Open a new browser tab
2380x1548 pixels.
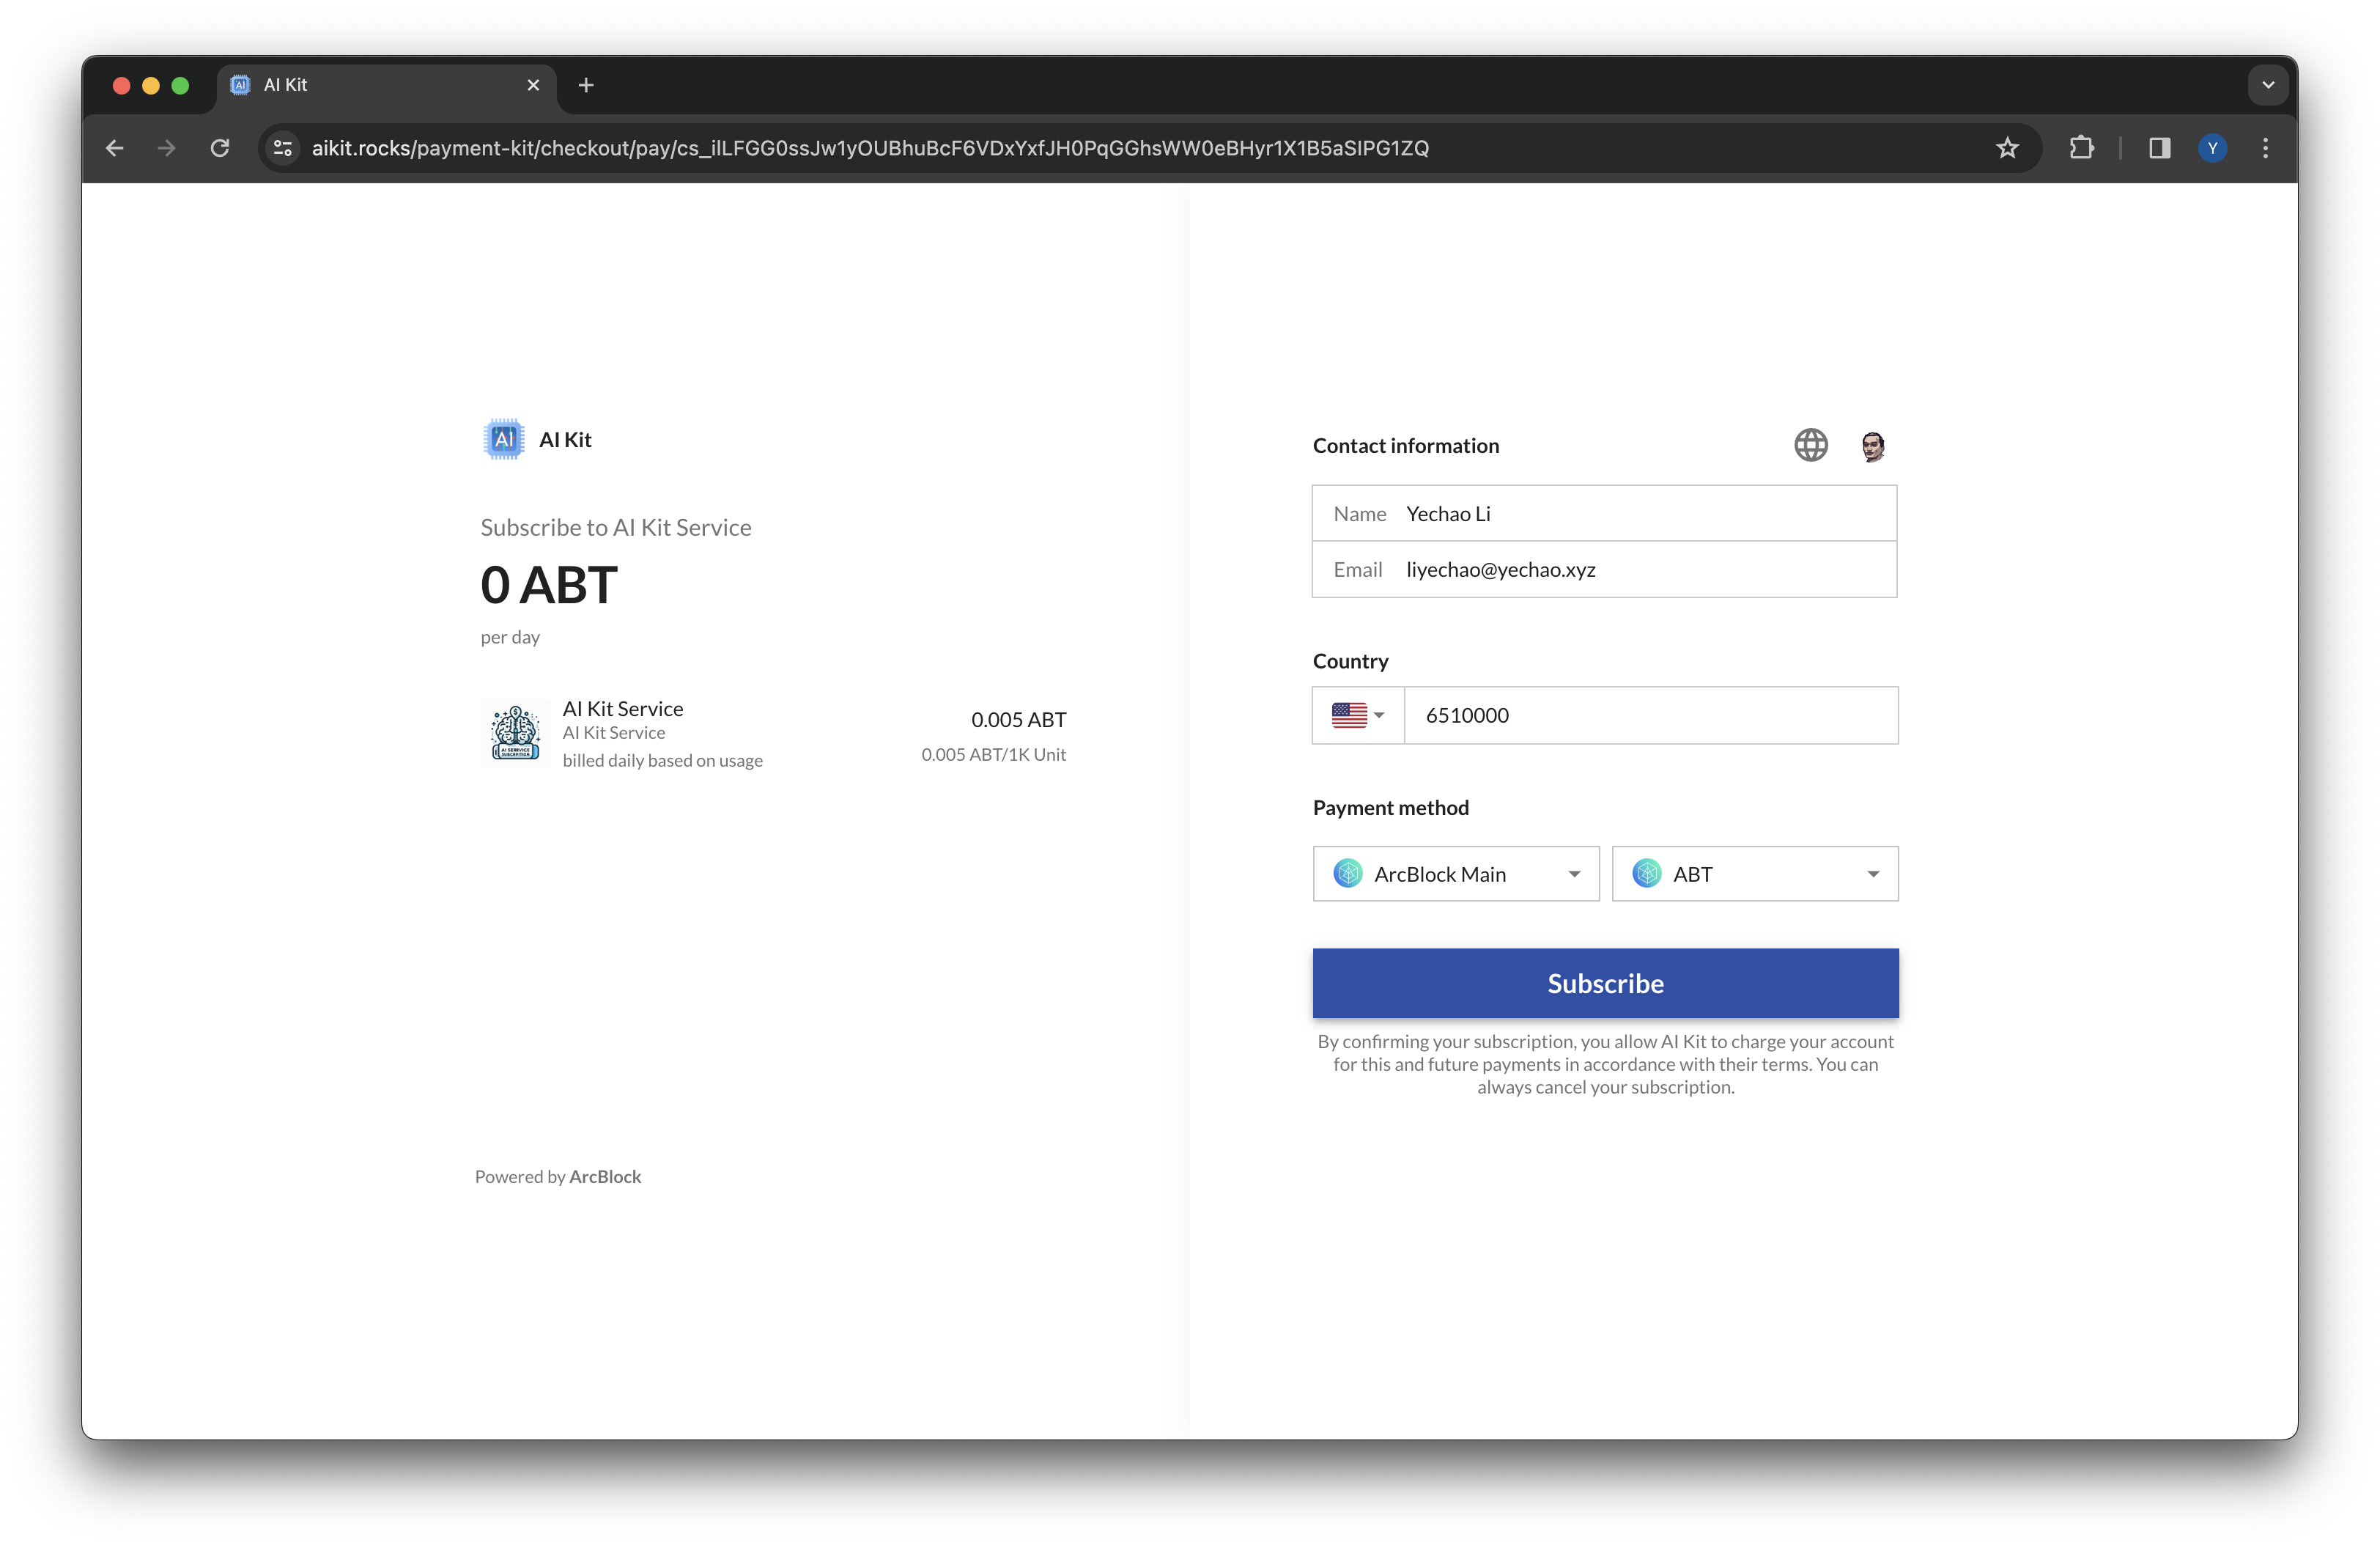tap(586, 85)
